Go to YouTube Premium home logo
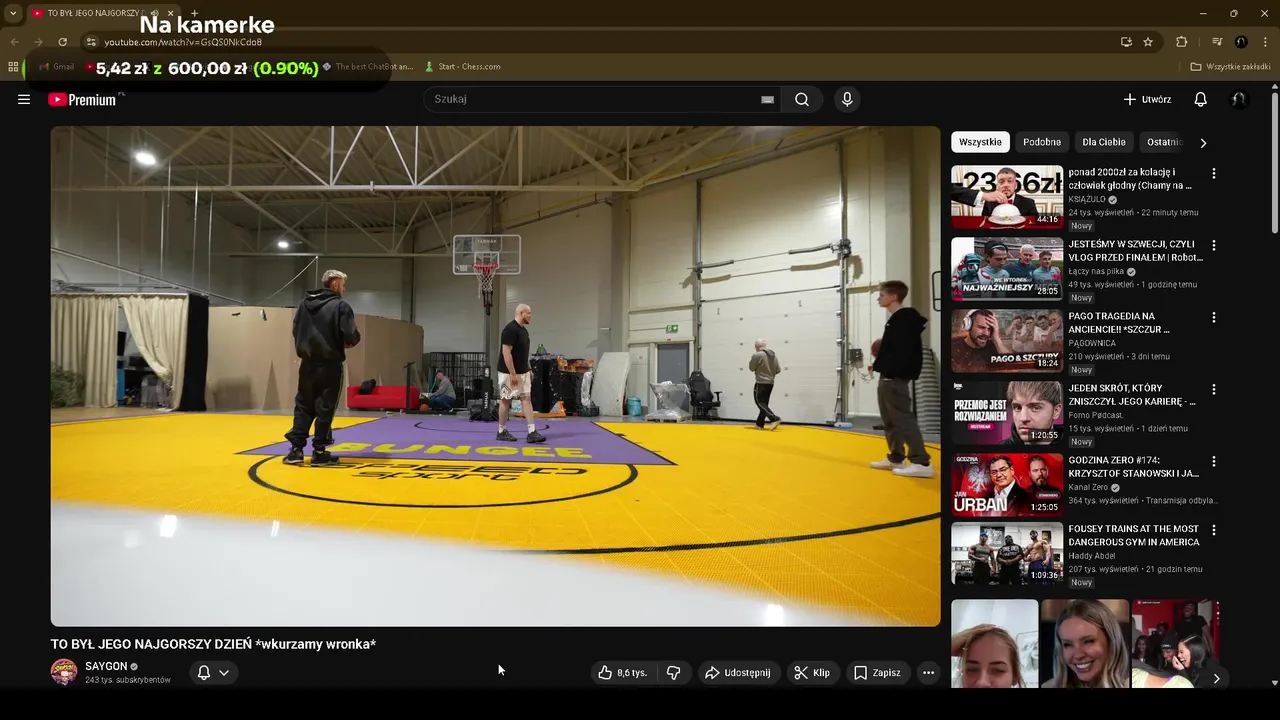Viewport: 1280px width, 720px height. pyautogui.click(x=82, y=99)
